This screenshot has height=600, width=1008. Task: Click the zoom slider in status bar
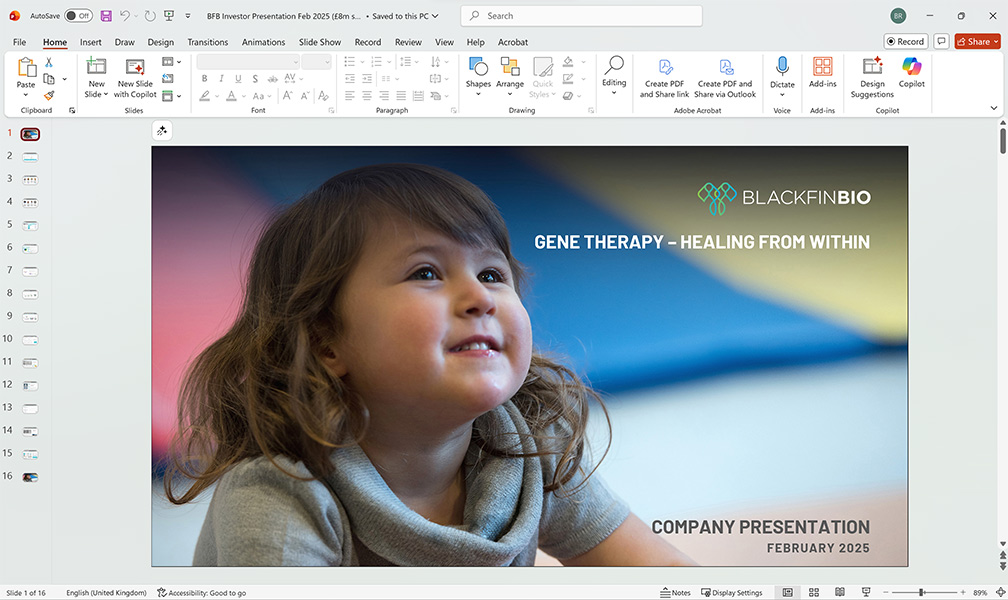(x=921, y=592)
